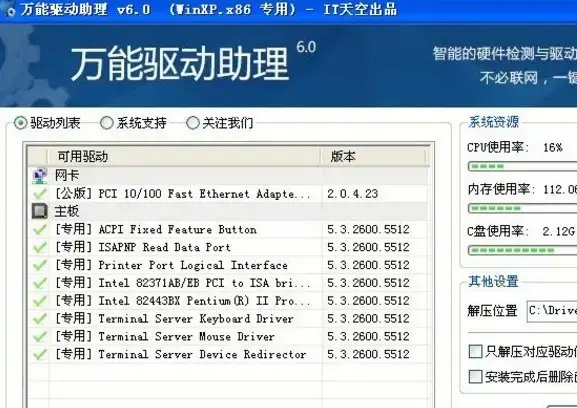Click the CPU usage value 16%
Image resolution: width=577 pixels, height=408 pixels.
click(553, 148)
